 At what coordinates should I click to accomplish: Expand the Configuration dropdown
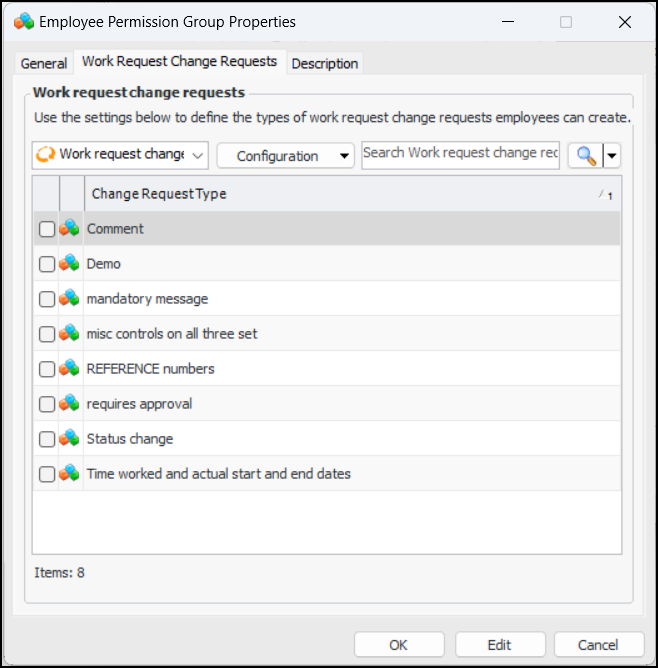coord(285,156)
